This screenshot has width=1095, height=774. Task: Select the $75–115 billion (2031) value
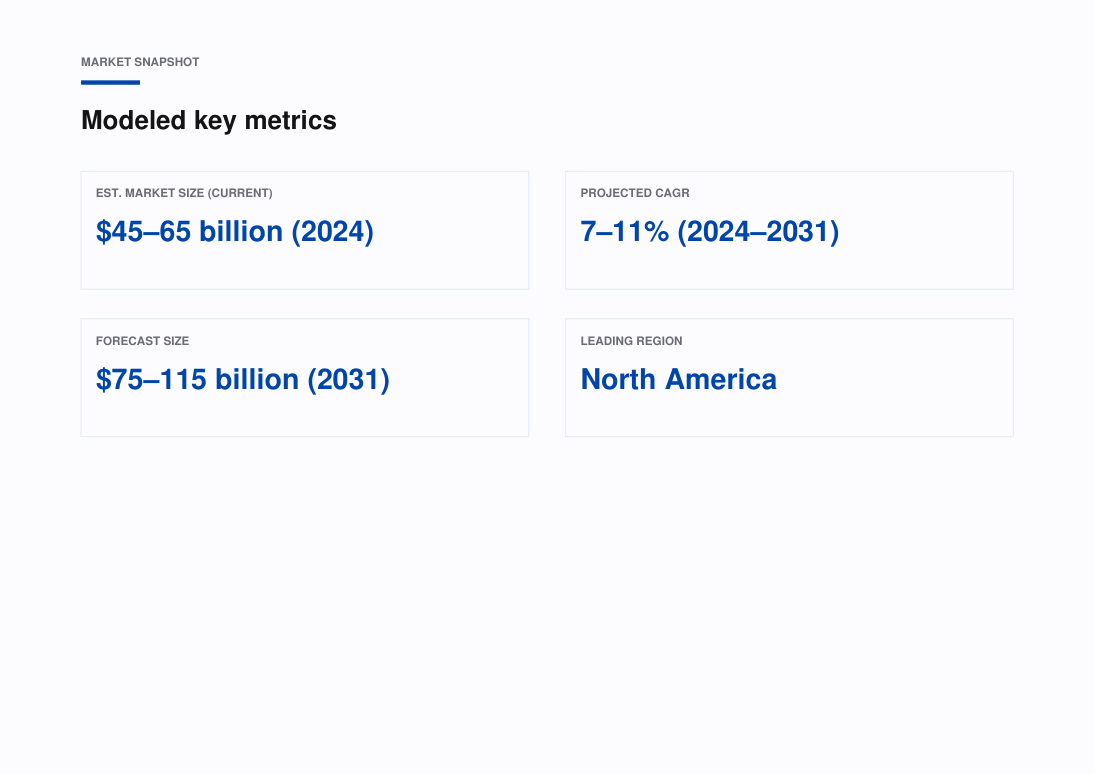tap(242, 380)
